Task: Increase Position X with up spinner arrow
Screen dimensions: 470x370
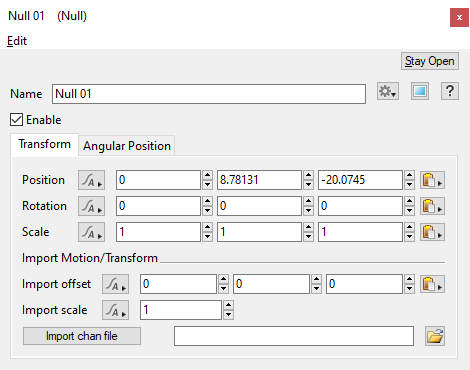Action: pos(207,175)
